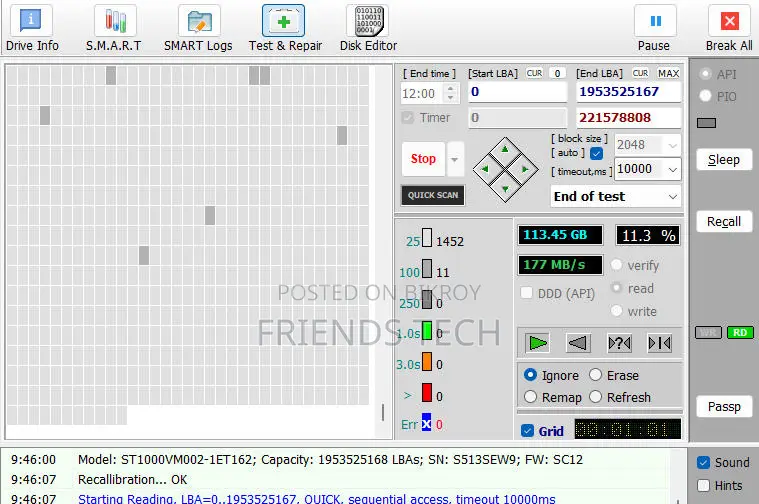759x504 pixels.
Task: Open the dropdown arrow beside Stop
Action: point(455,159)
